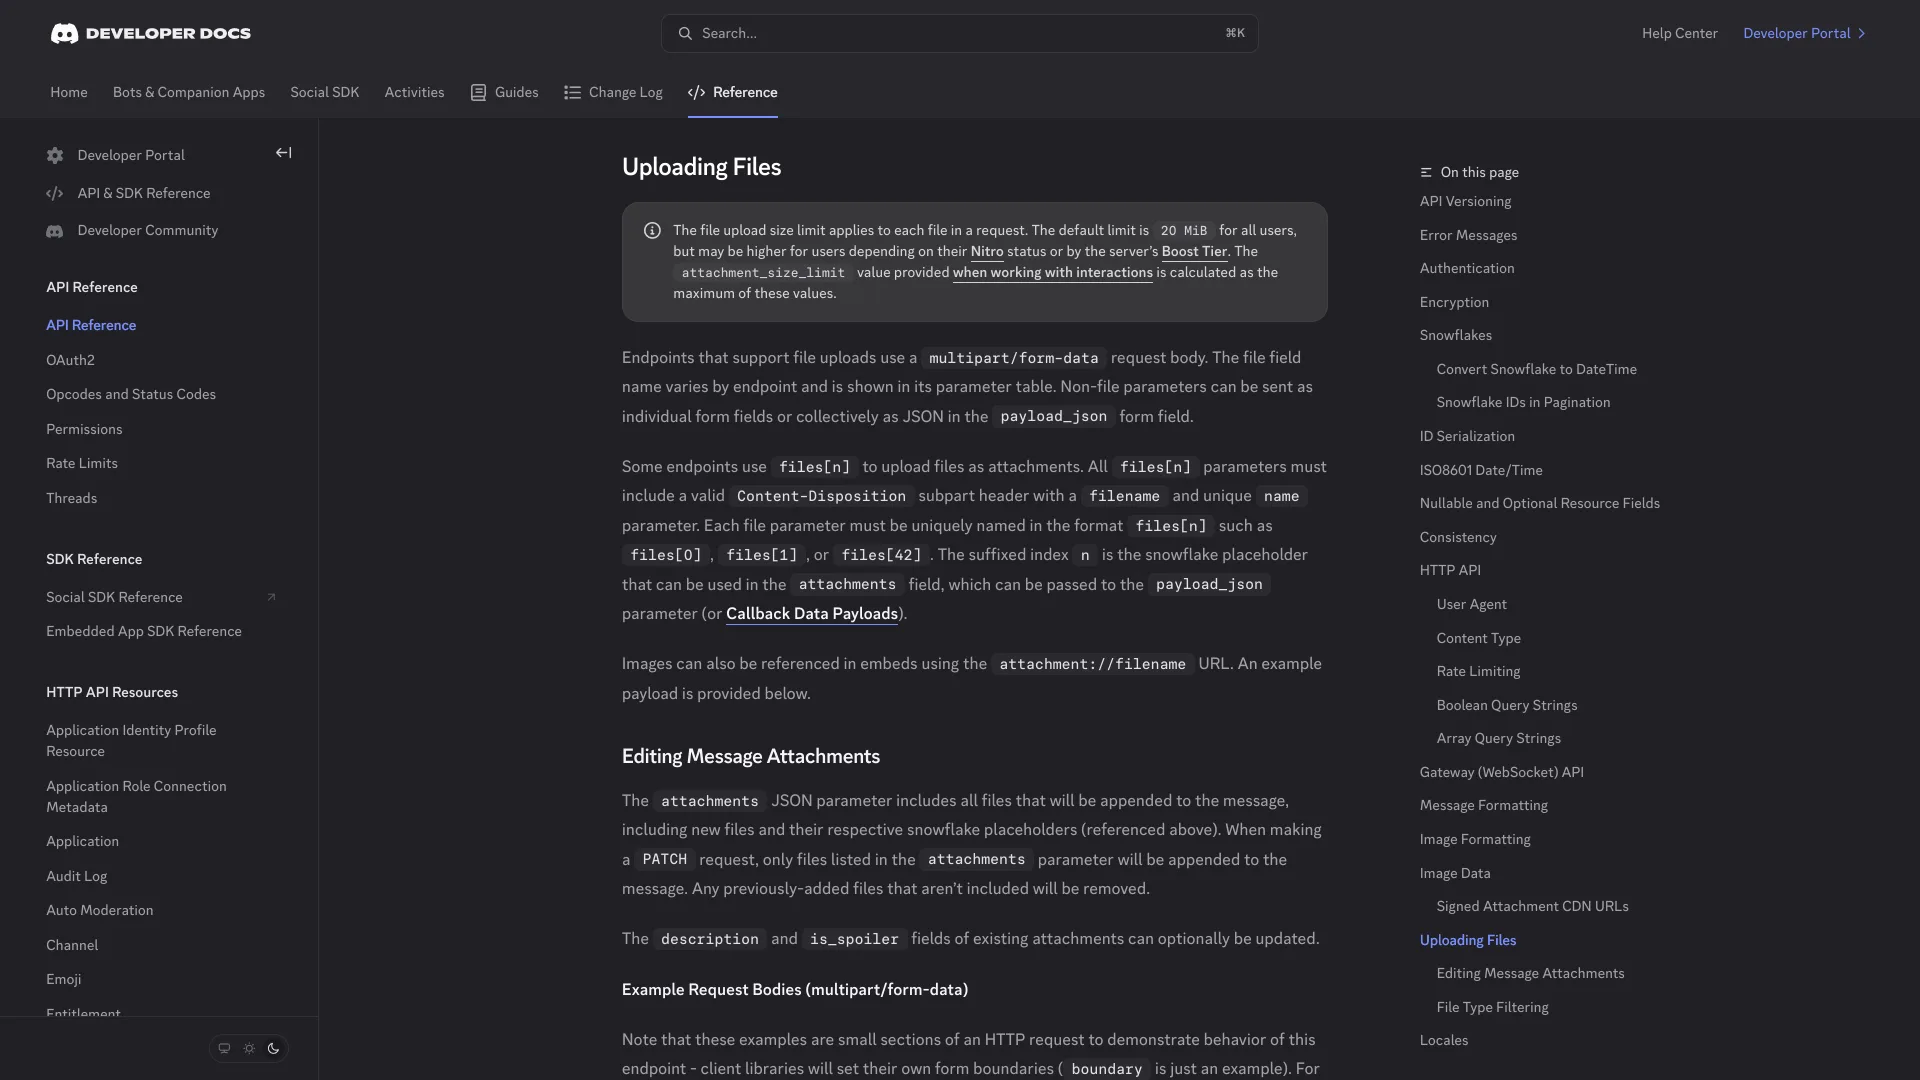Select the Reference tab
Viewport: 1920px width, 1080px height.
(x=733, y=92)
